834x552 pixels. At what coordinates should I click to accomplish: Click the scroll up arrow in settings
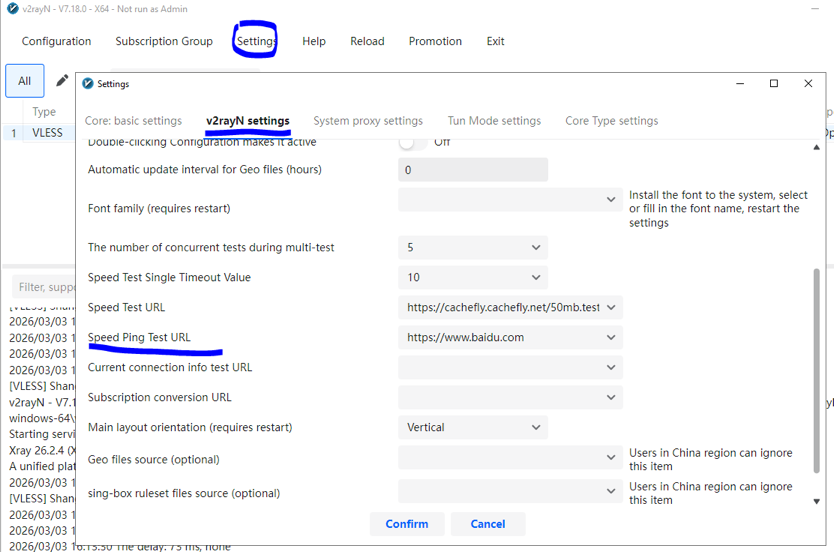[x=817, y=148]
